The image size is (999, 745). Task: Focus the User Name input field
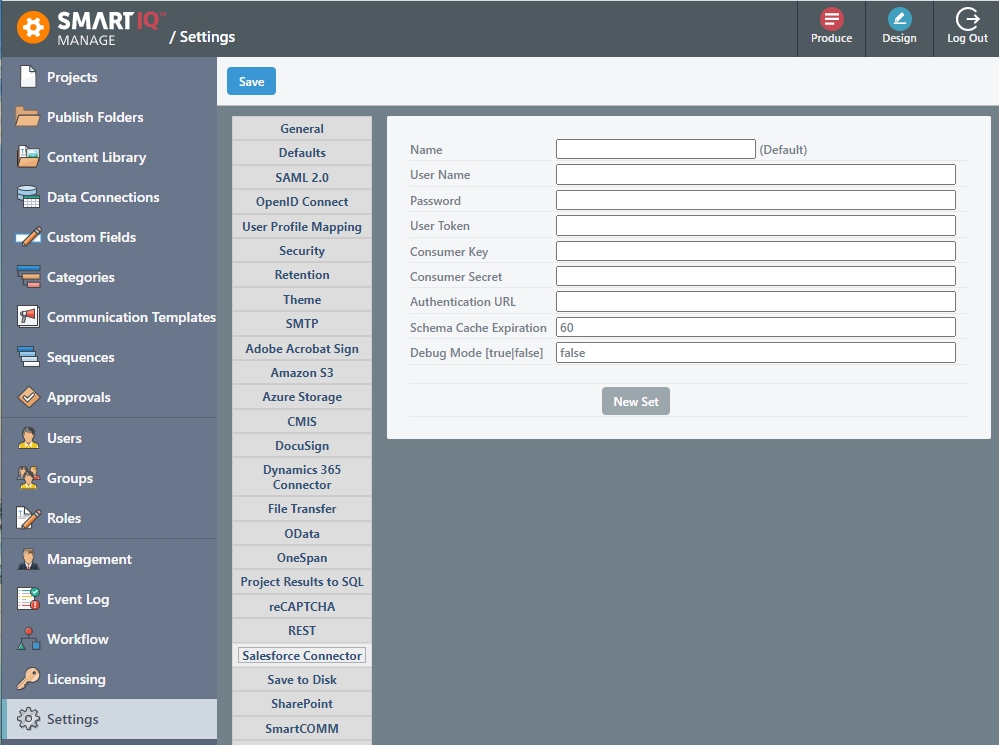(756, 175)
